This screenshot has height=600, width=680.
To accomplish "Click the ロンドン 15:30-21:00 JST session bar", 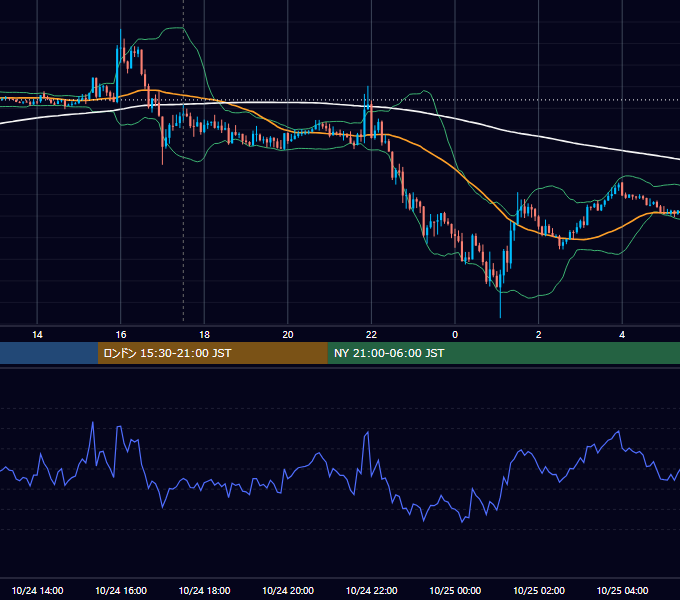I will (212, 353).
